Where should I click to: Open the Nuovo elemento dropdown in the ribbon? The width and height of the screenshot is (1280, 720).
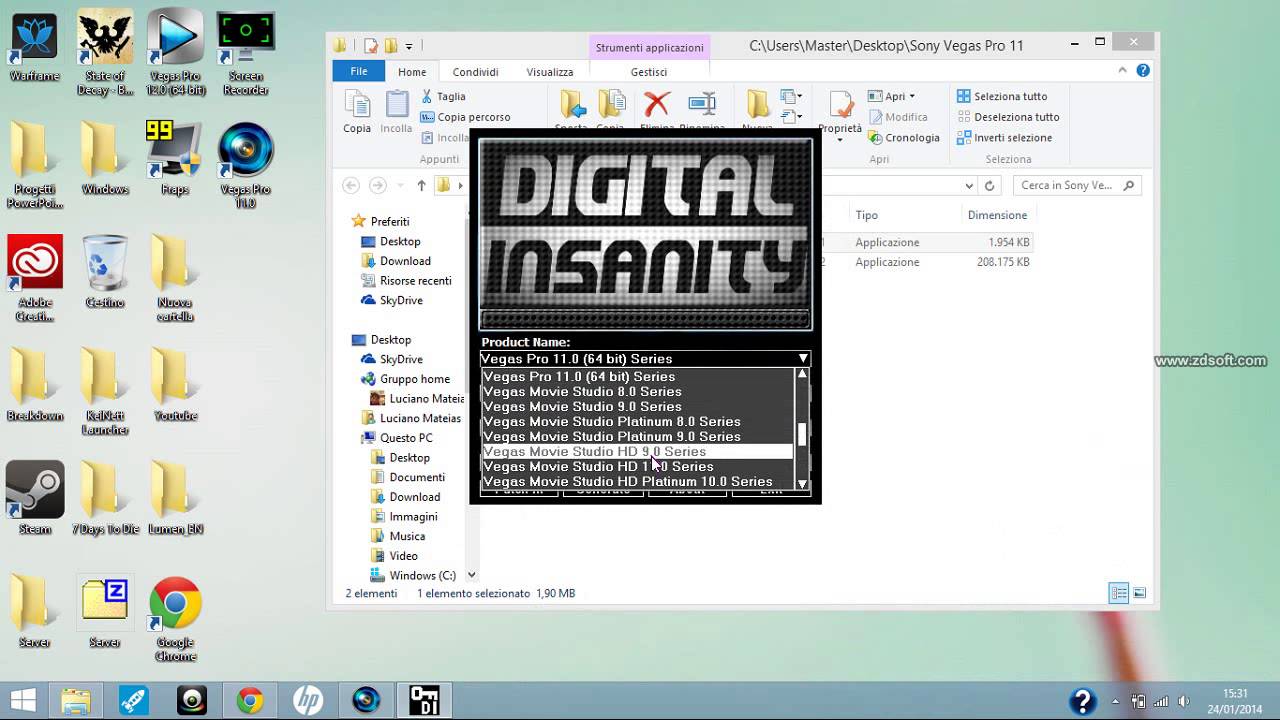tap(792, 96)
